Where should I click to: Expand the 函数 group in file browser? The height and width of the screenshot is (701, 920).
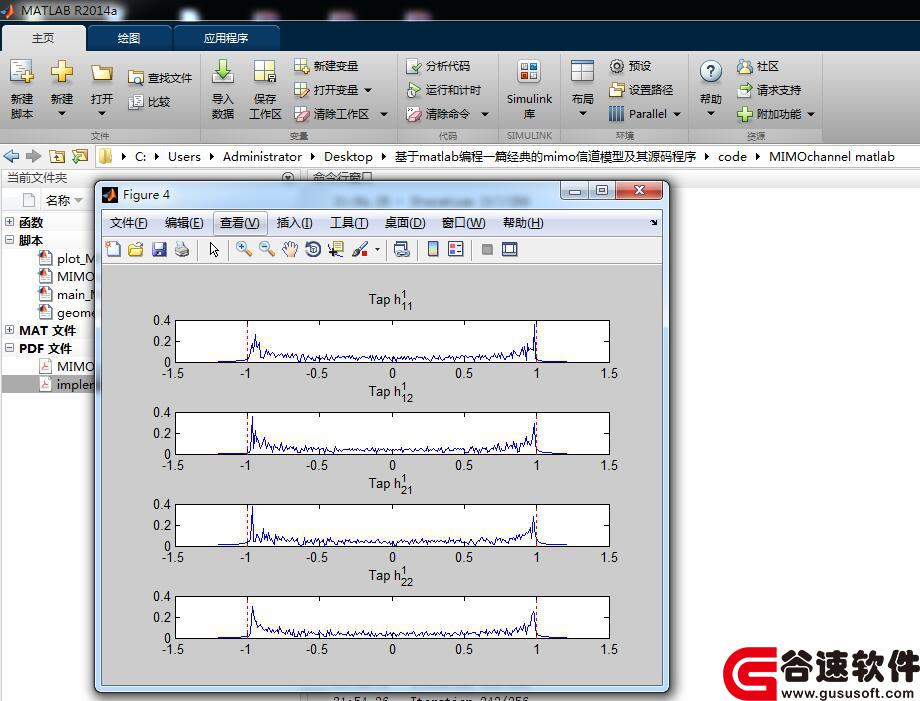(x=9, y=222)
